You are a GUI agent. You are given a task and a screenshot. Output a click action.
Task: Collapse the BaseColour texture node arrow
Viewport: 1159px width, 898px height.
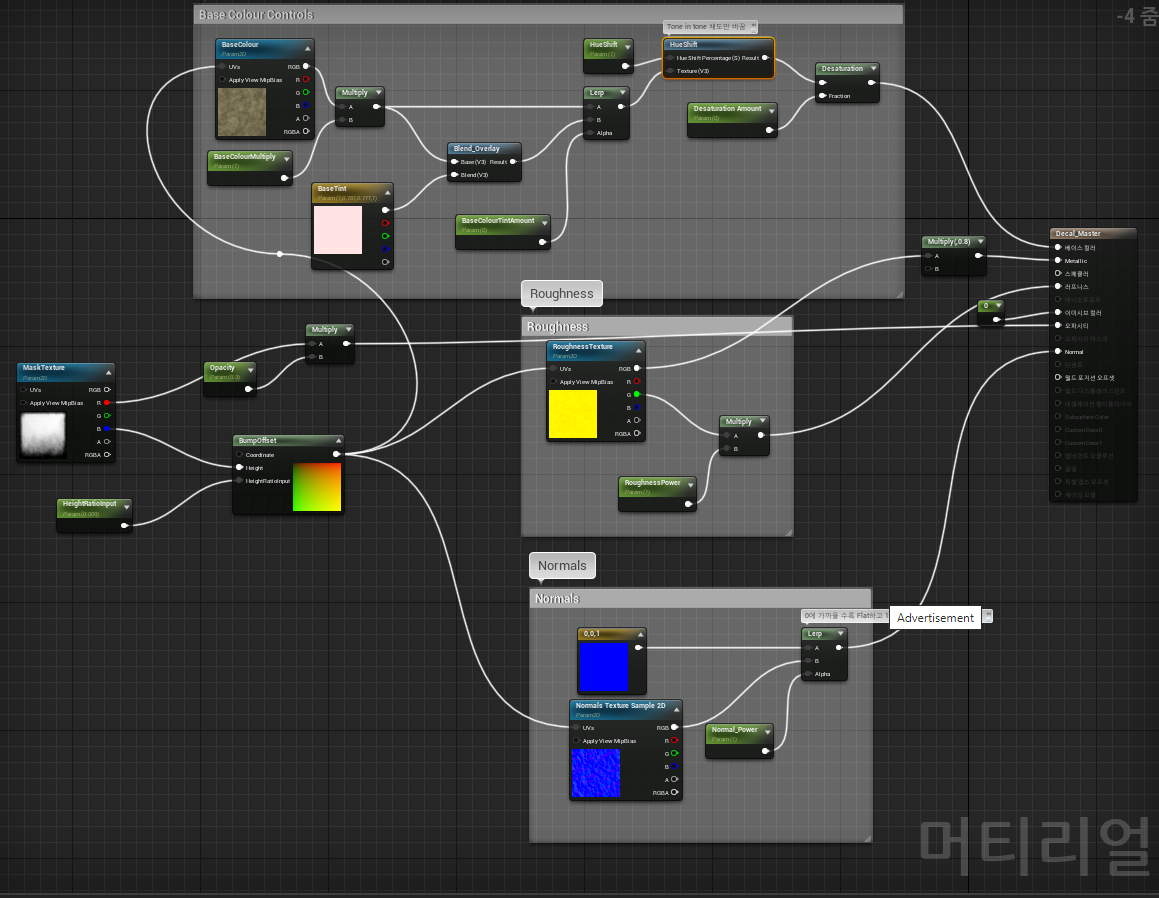click(x=308, y=47)
